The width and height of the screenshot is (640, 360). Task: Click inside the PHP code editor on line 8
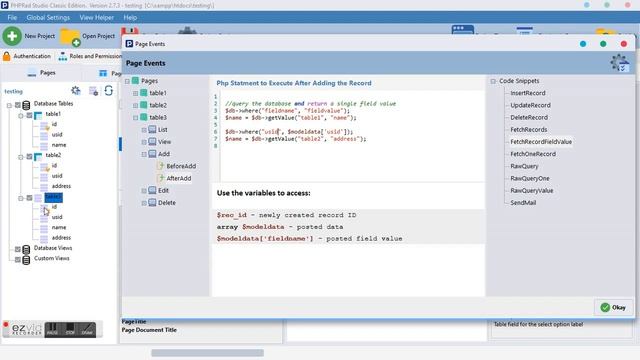pyautogui.click(x=351, y=146)
